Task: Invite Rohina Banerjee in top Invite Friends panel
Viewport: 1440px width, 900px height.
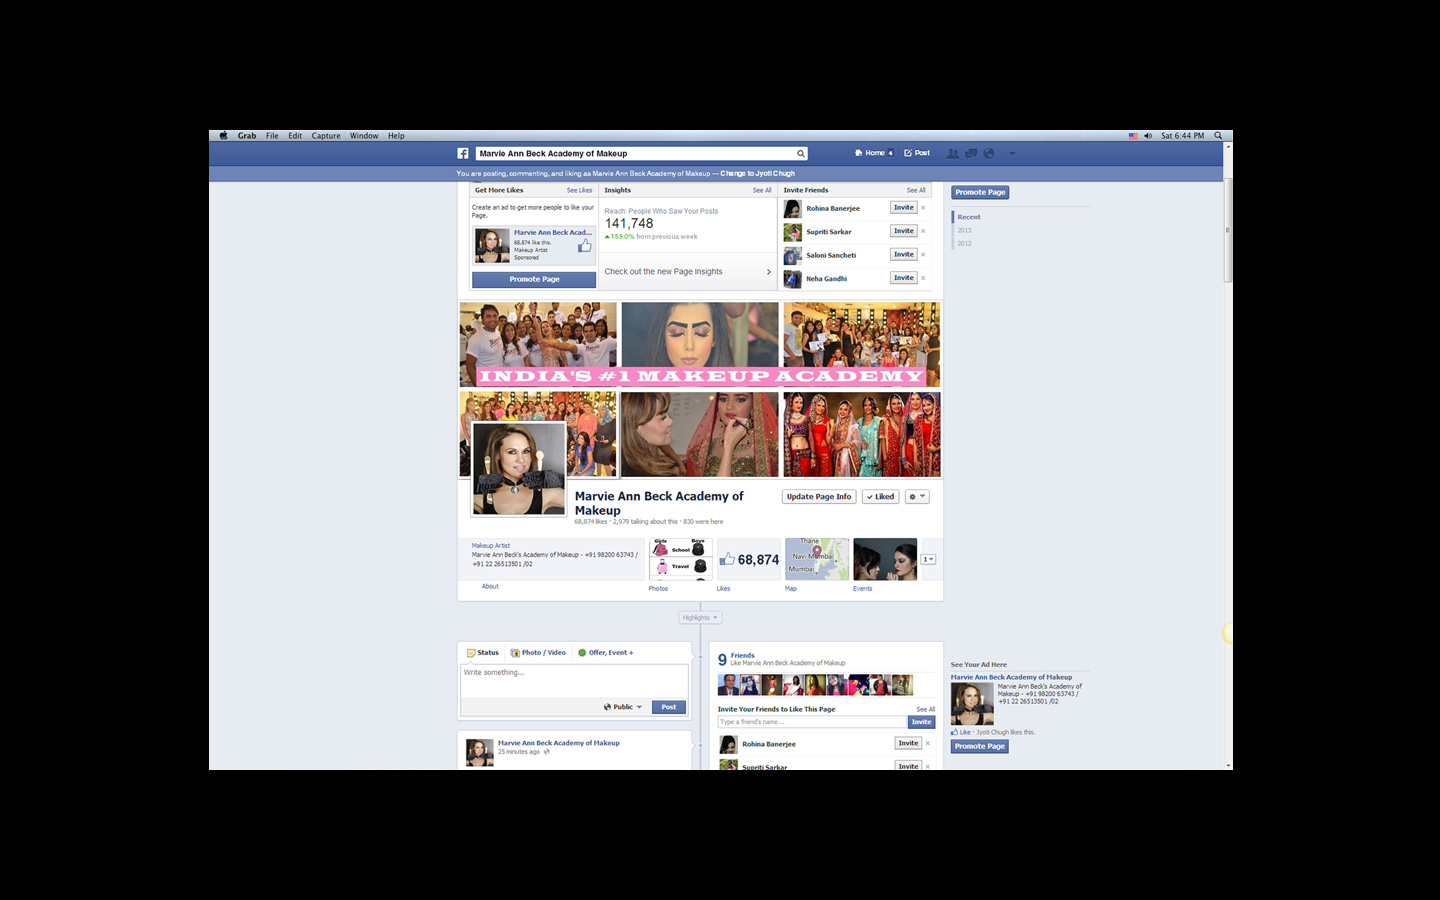Action: point(904,208)
